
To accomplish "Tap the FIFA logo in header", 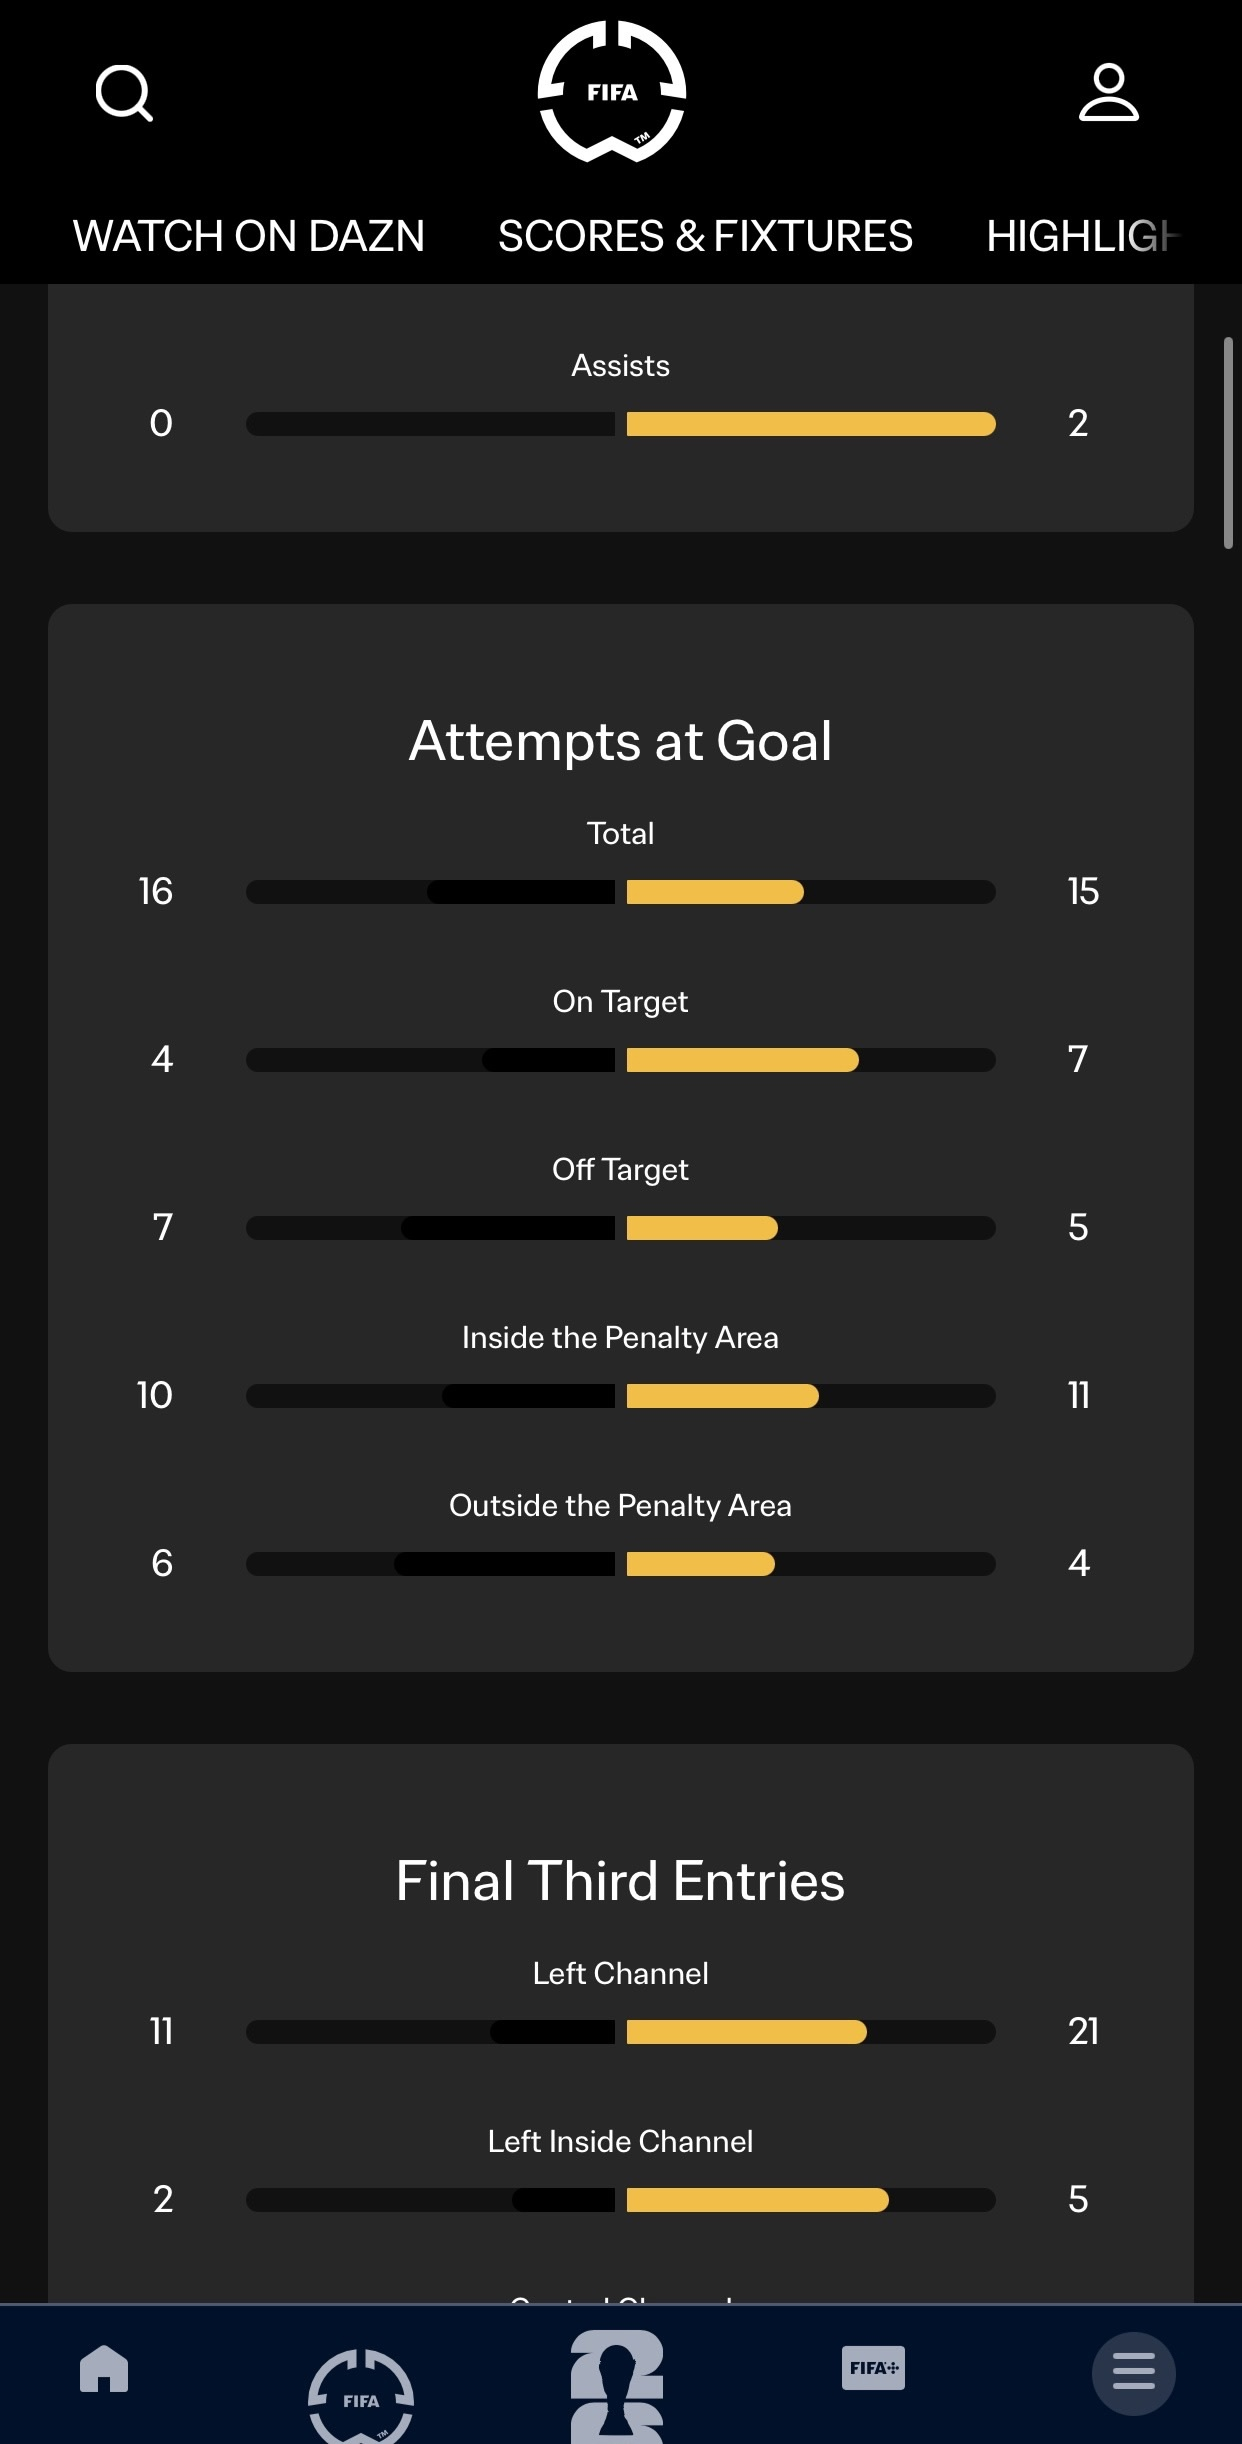I will click(x=612, y=92).
